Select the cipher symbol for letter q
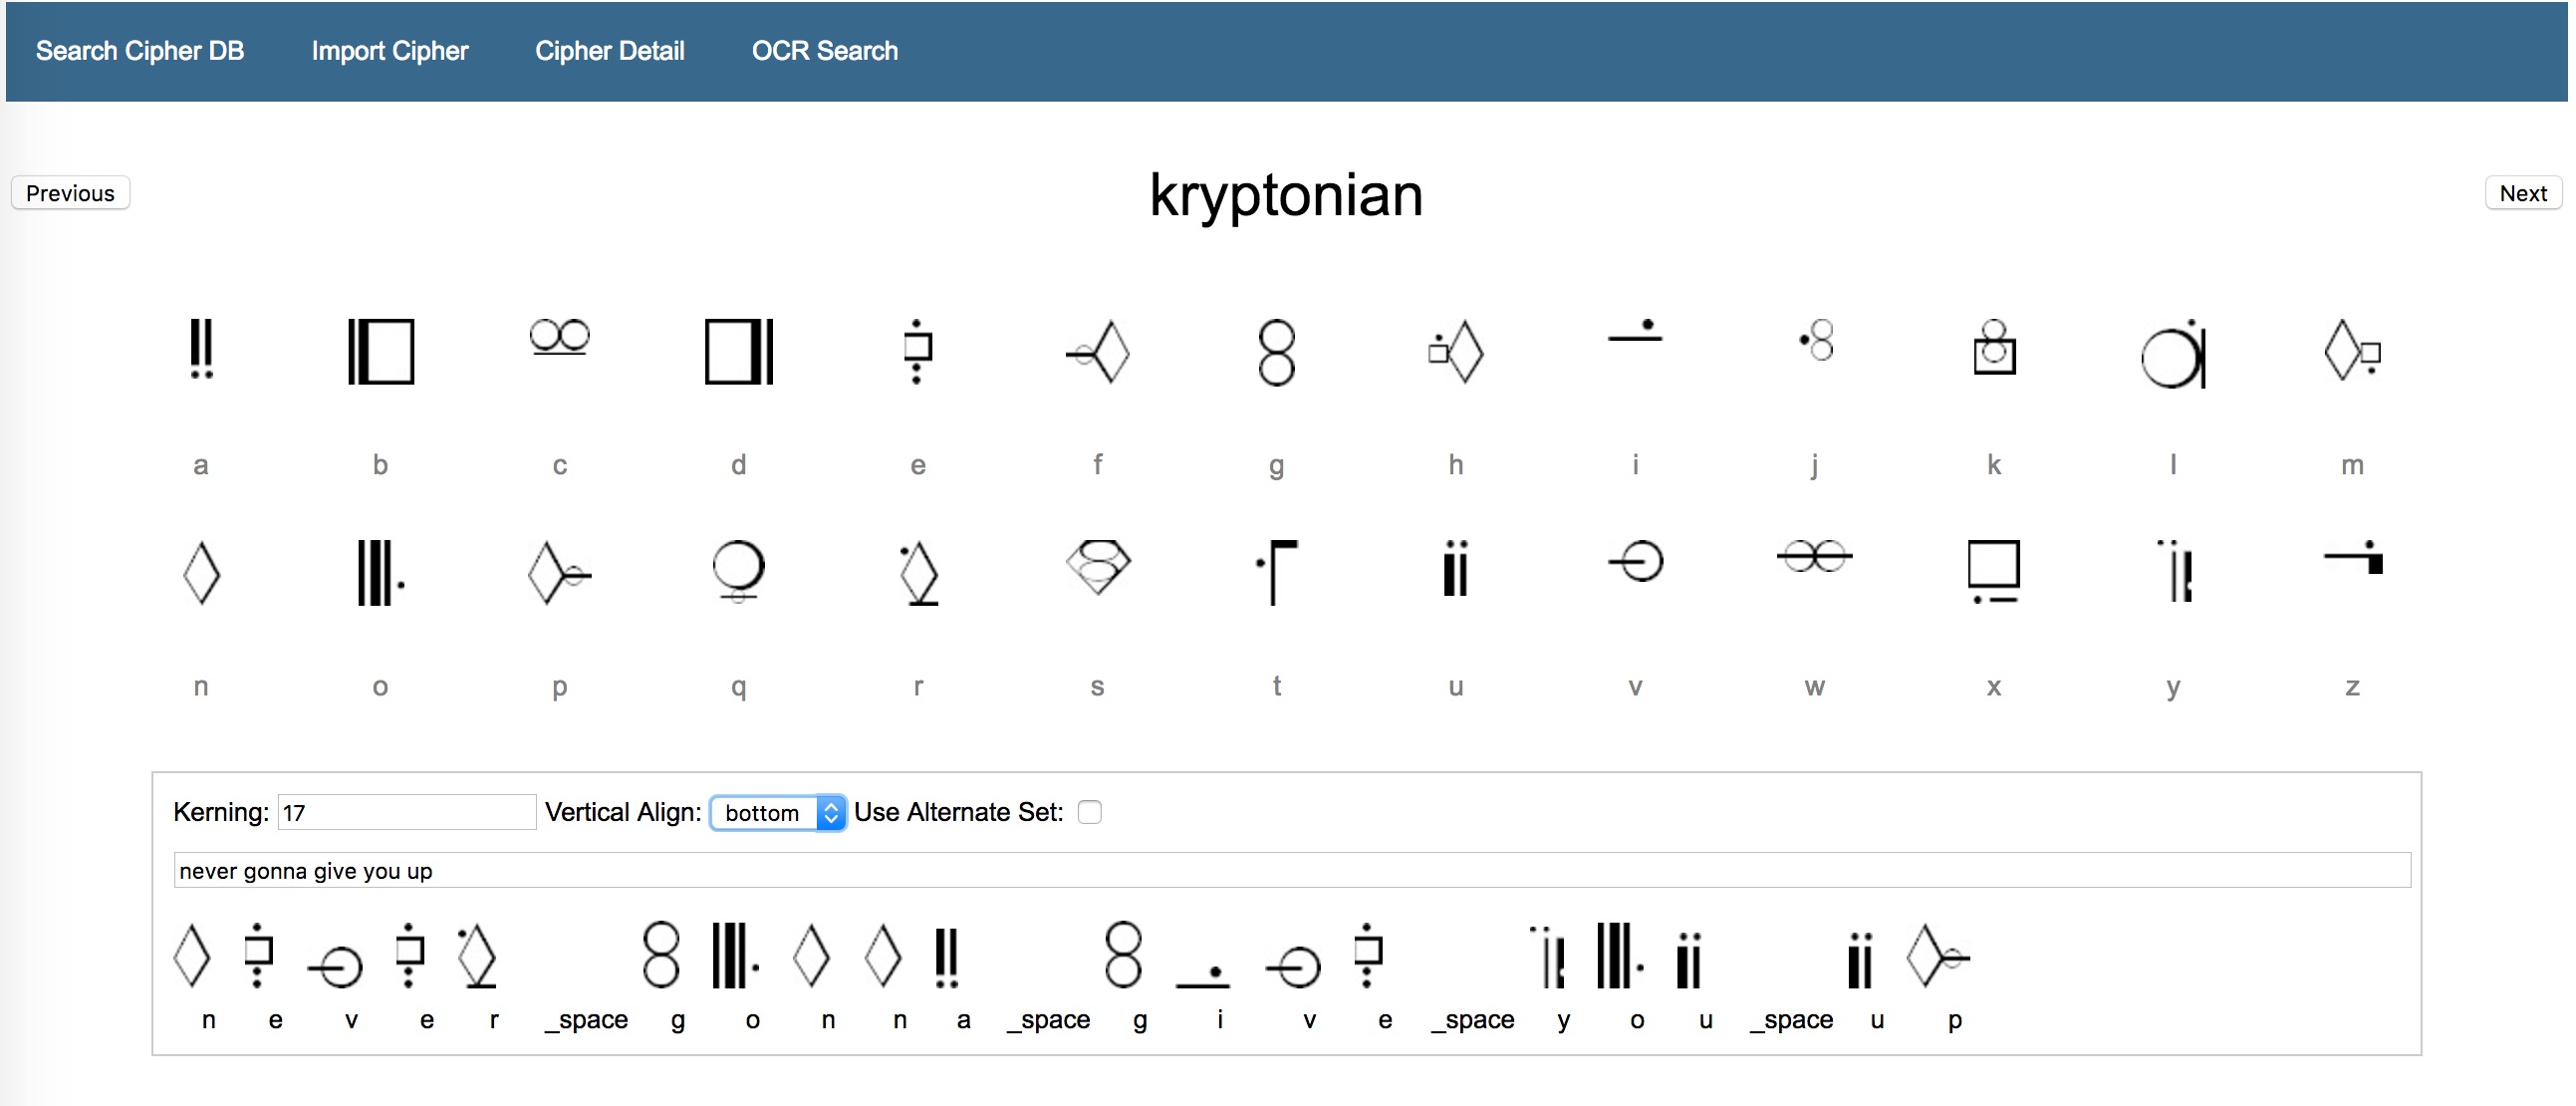 [x=738, y=570]
